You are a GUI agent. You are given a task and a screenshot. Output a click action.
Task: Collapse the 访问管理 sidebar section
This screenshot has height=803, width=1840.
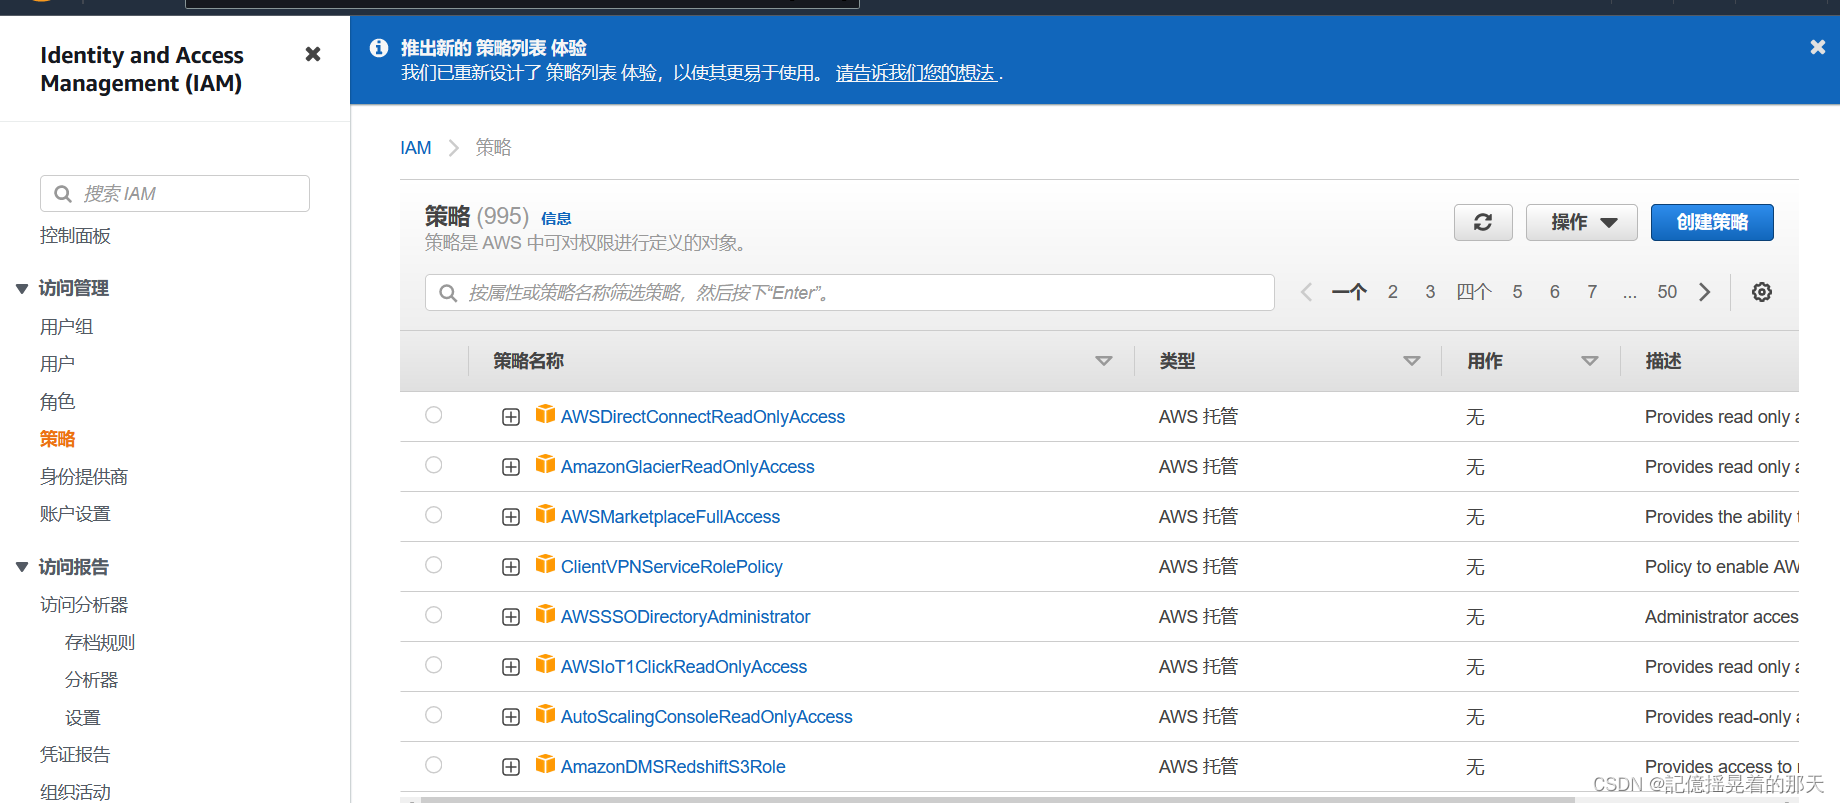pyautogui.click(x=22, y=289)
